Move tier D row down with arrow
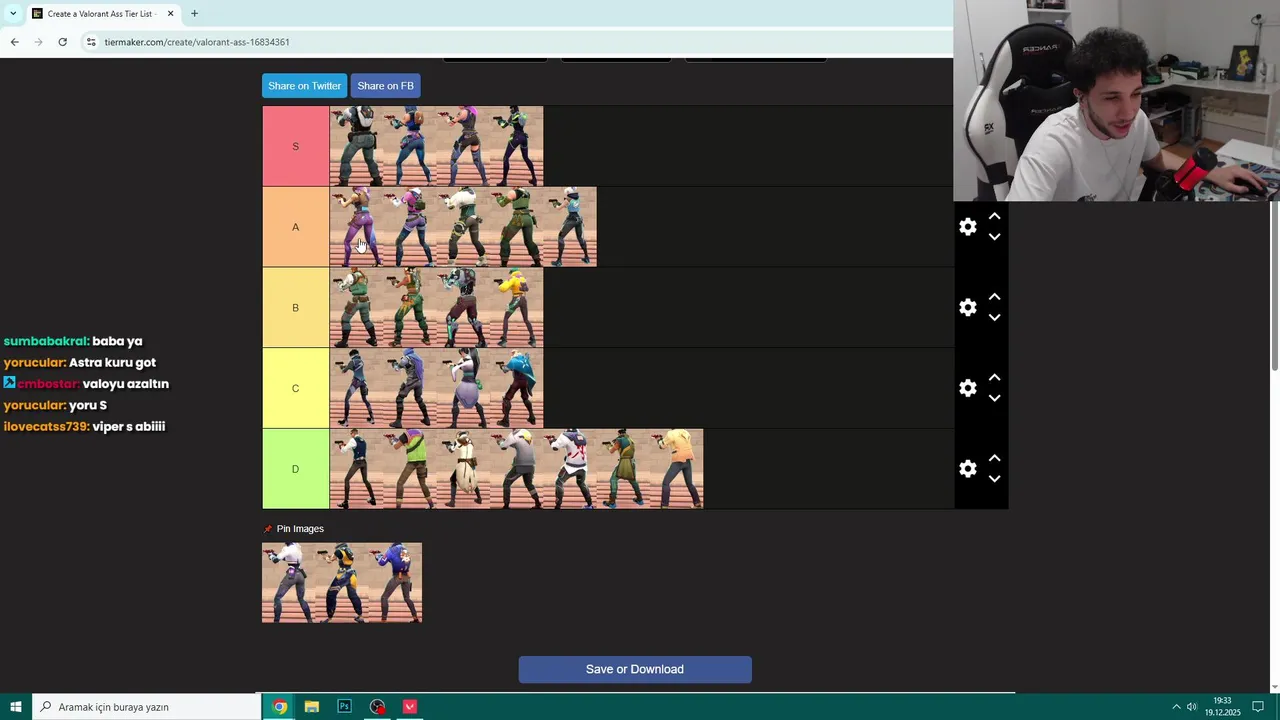The height and width of the screenshot is (720, 1280). 994,479
